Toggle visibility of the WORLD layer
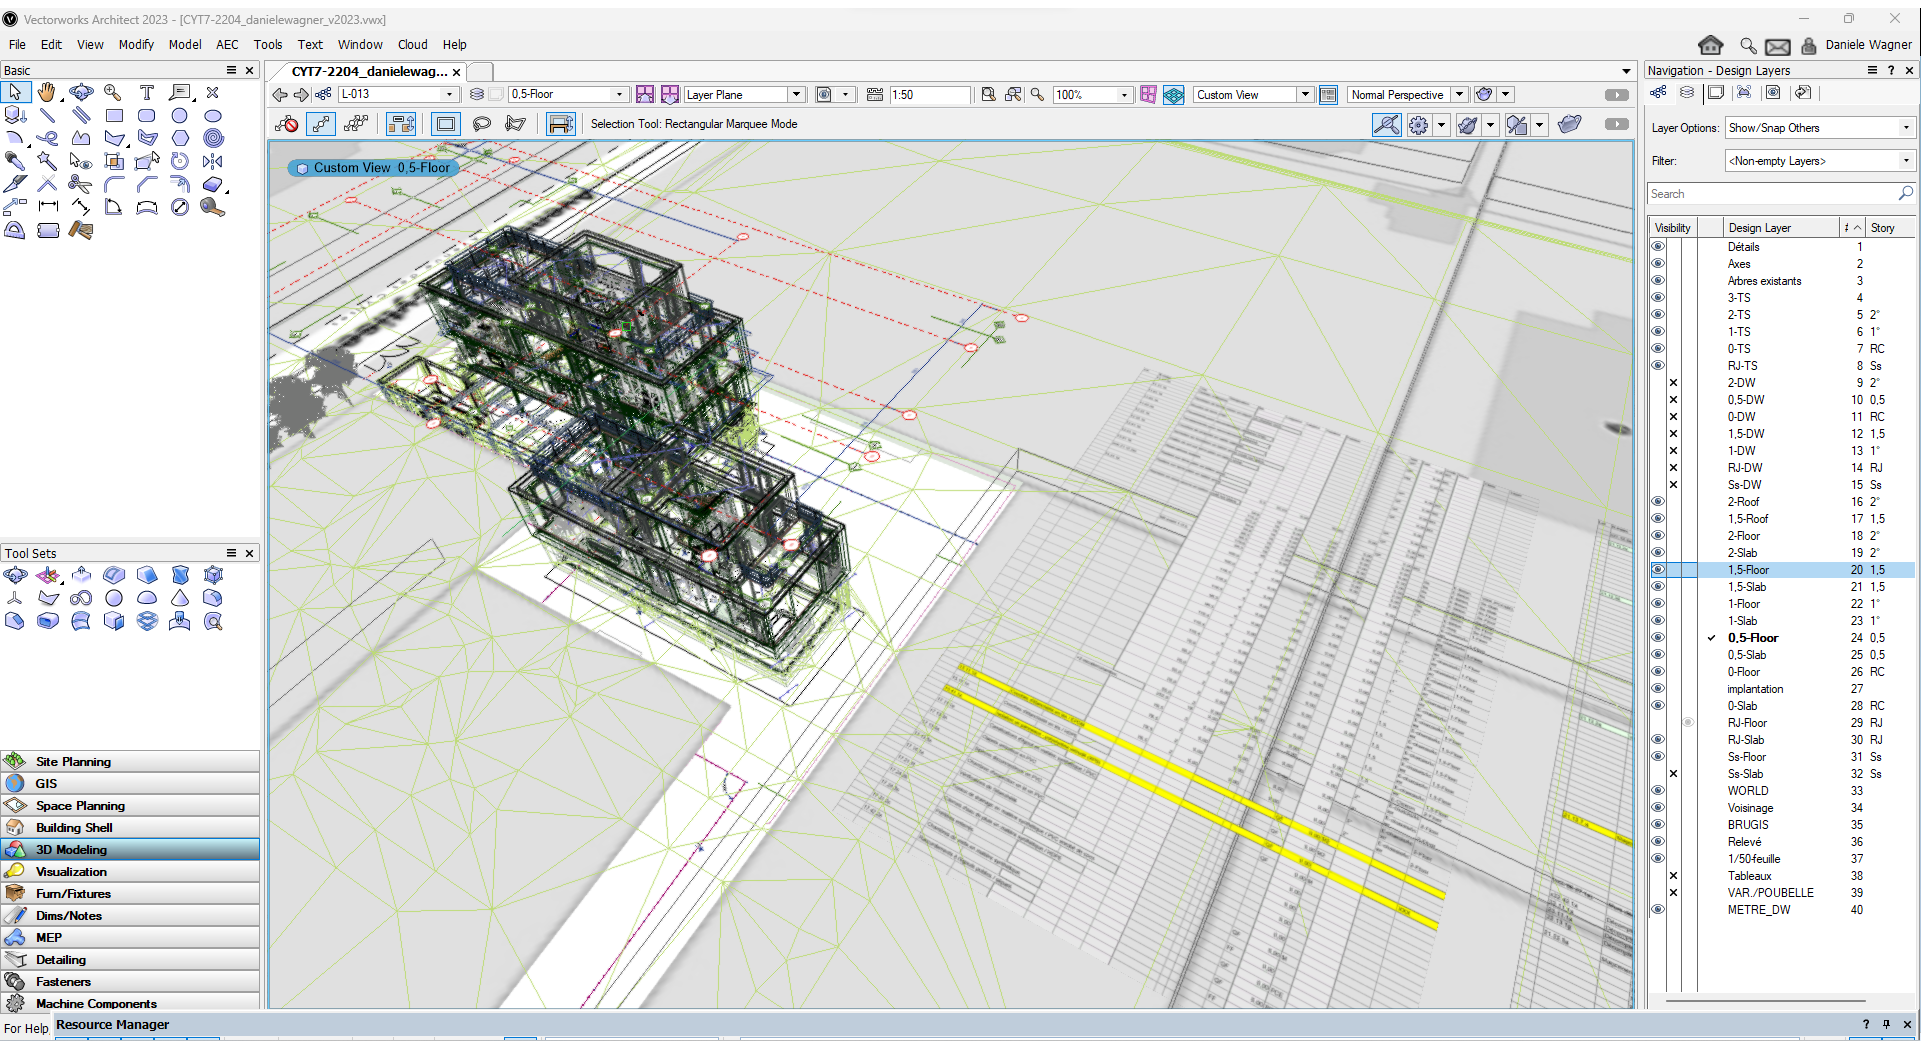This screenshot has height=1041, width=1921. pos(1658,791)
